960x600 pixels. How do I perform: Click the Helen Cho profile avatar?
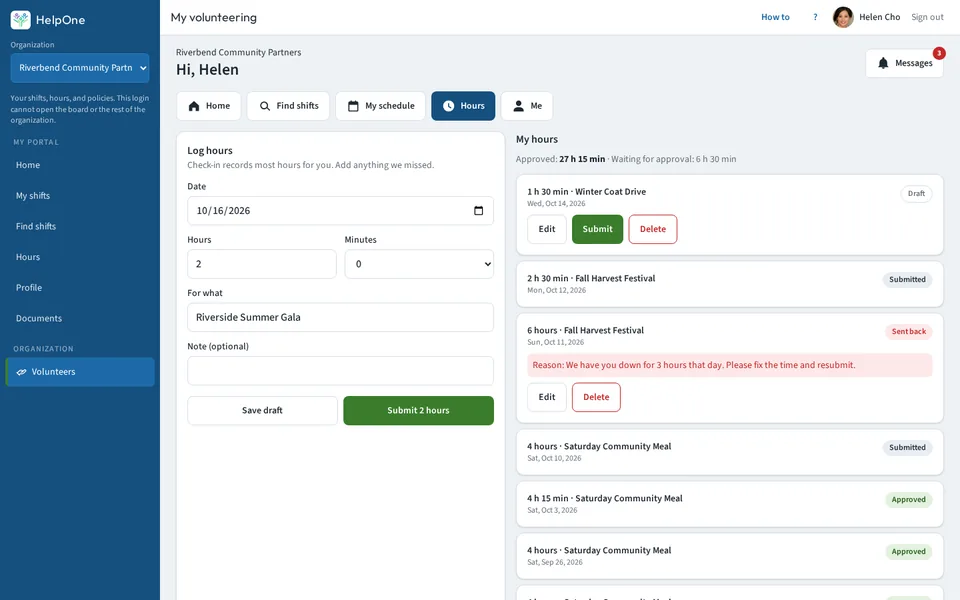pos(843,17)
